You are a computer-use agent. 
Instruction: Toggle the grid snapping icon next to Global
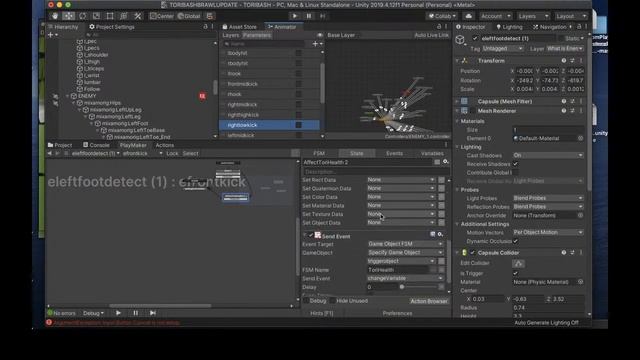coord(210,16)
